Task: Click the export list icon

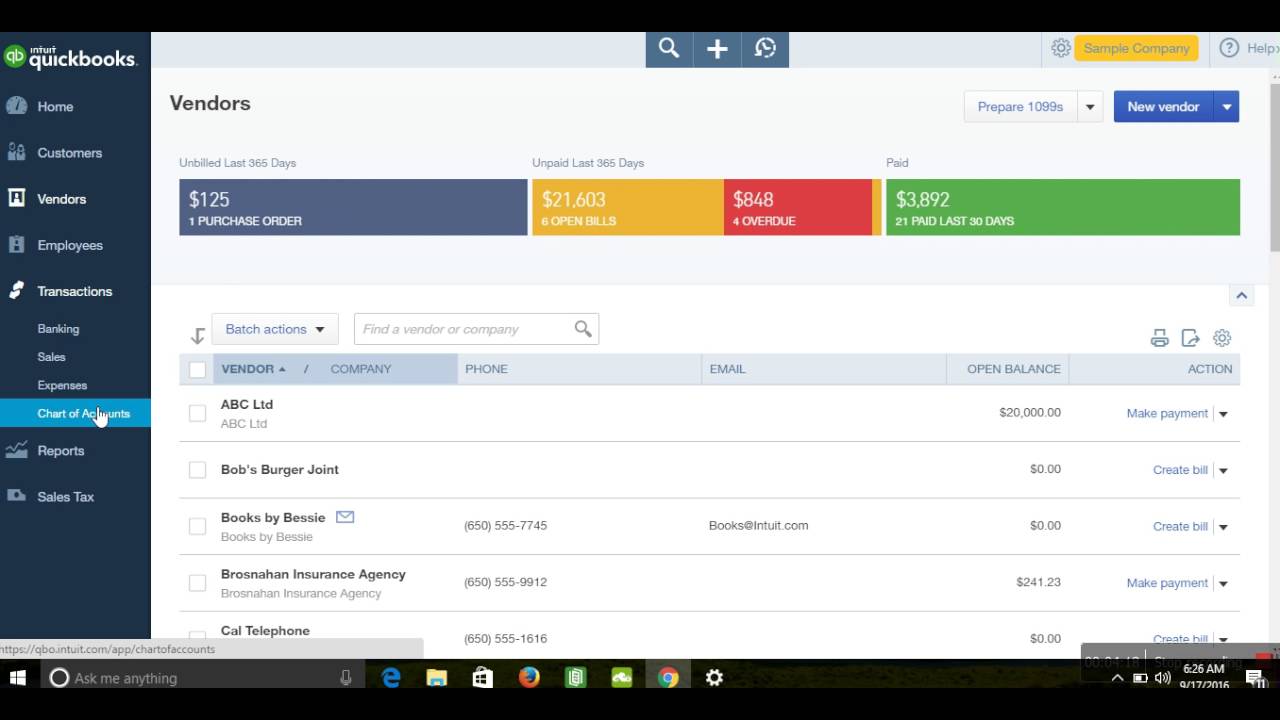Action: pyautogui.click(x=1190, y=338)
